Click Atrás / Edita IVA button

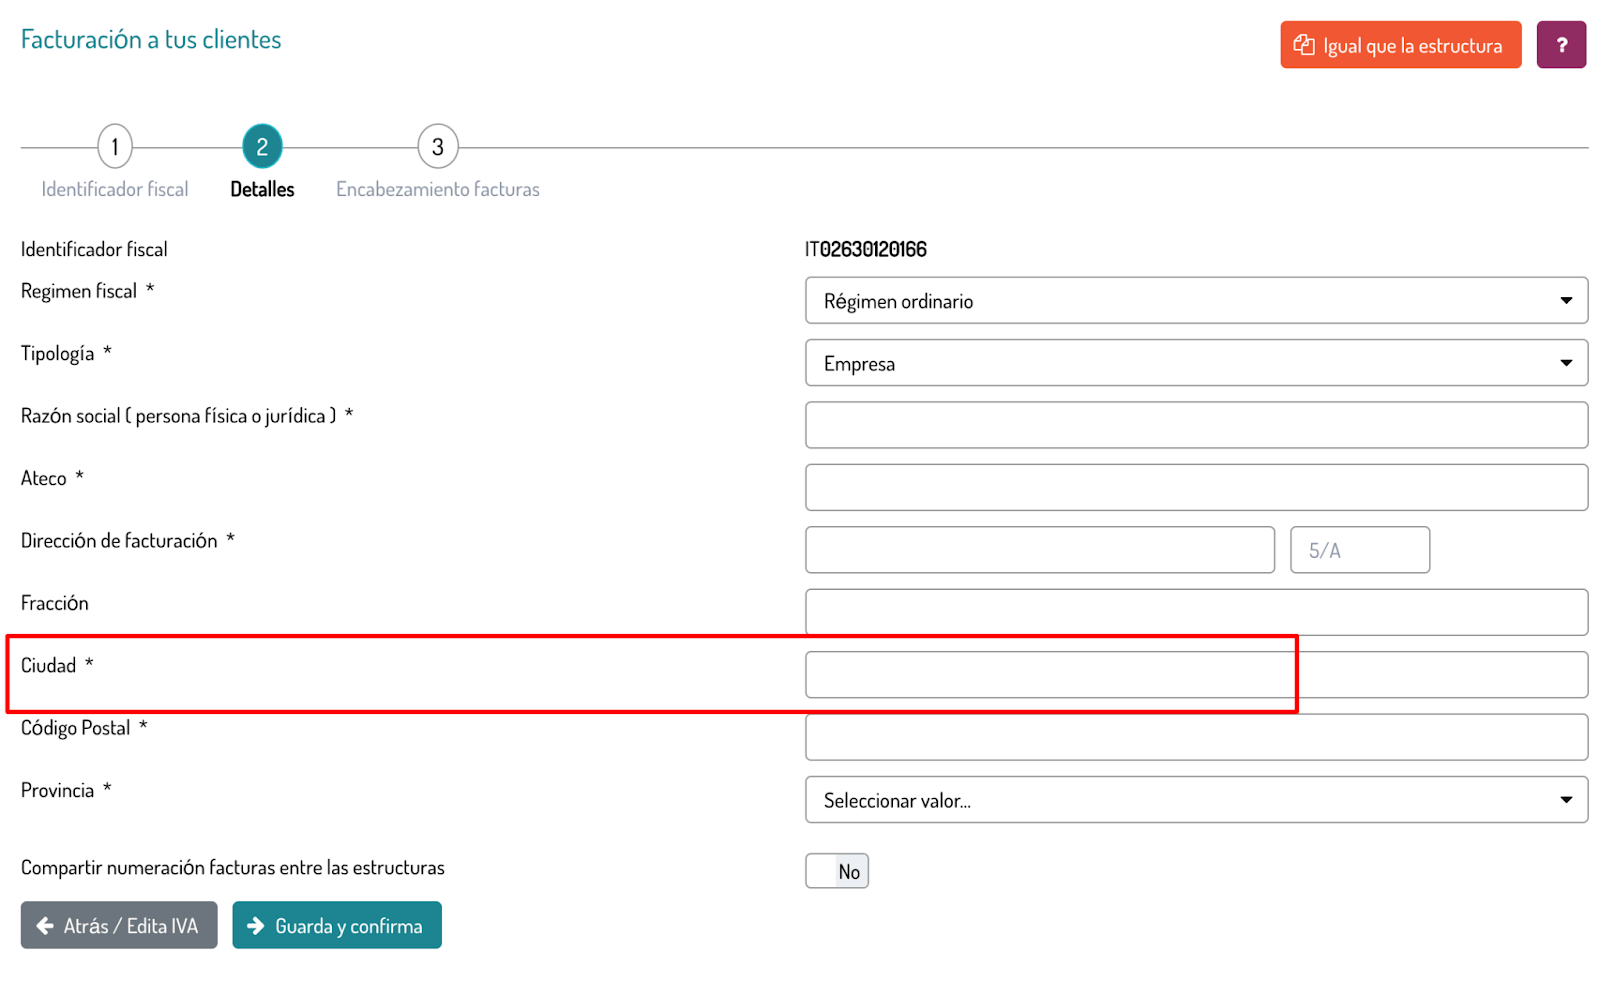pyautogui.click(x=119, y=926)
